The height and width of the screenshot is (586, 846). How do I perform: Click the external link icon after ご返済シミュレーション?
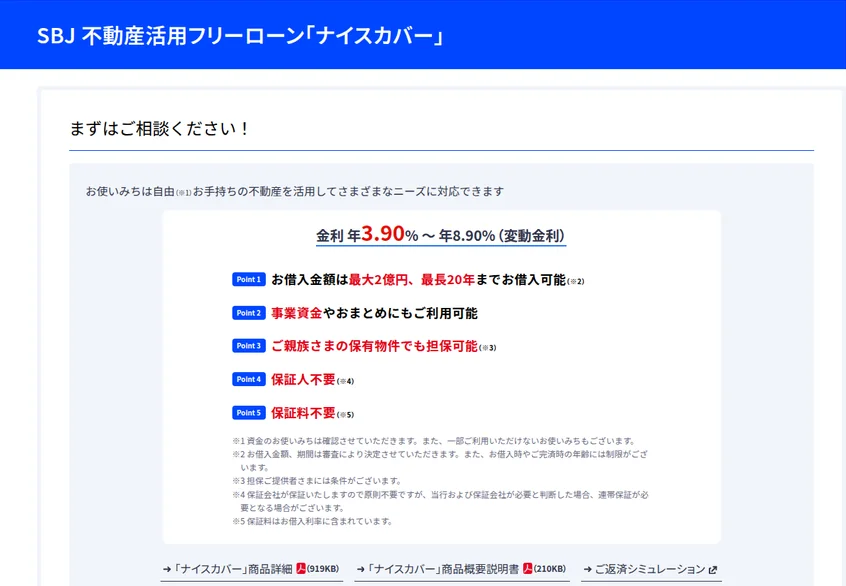[713, 569]
